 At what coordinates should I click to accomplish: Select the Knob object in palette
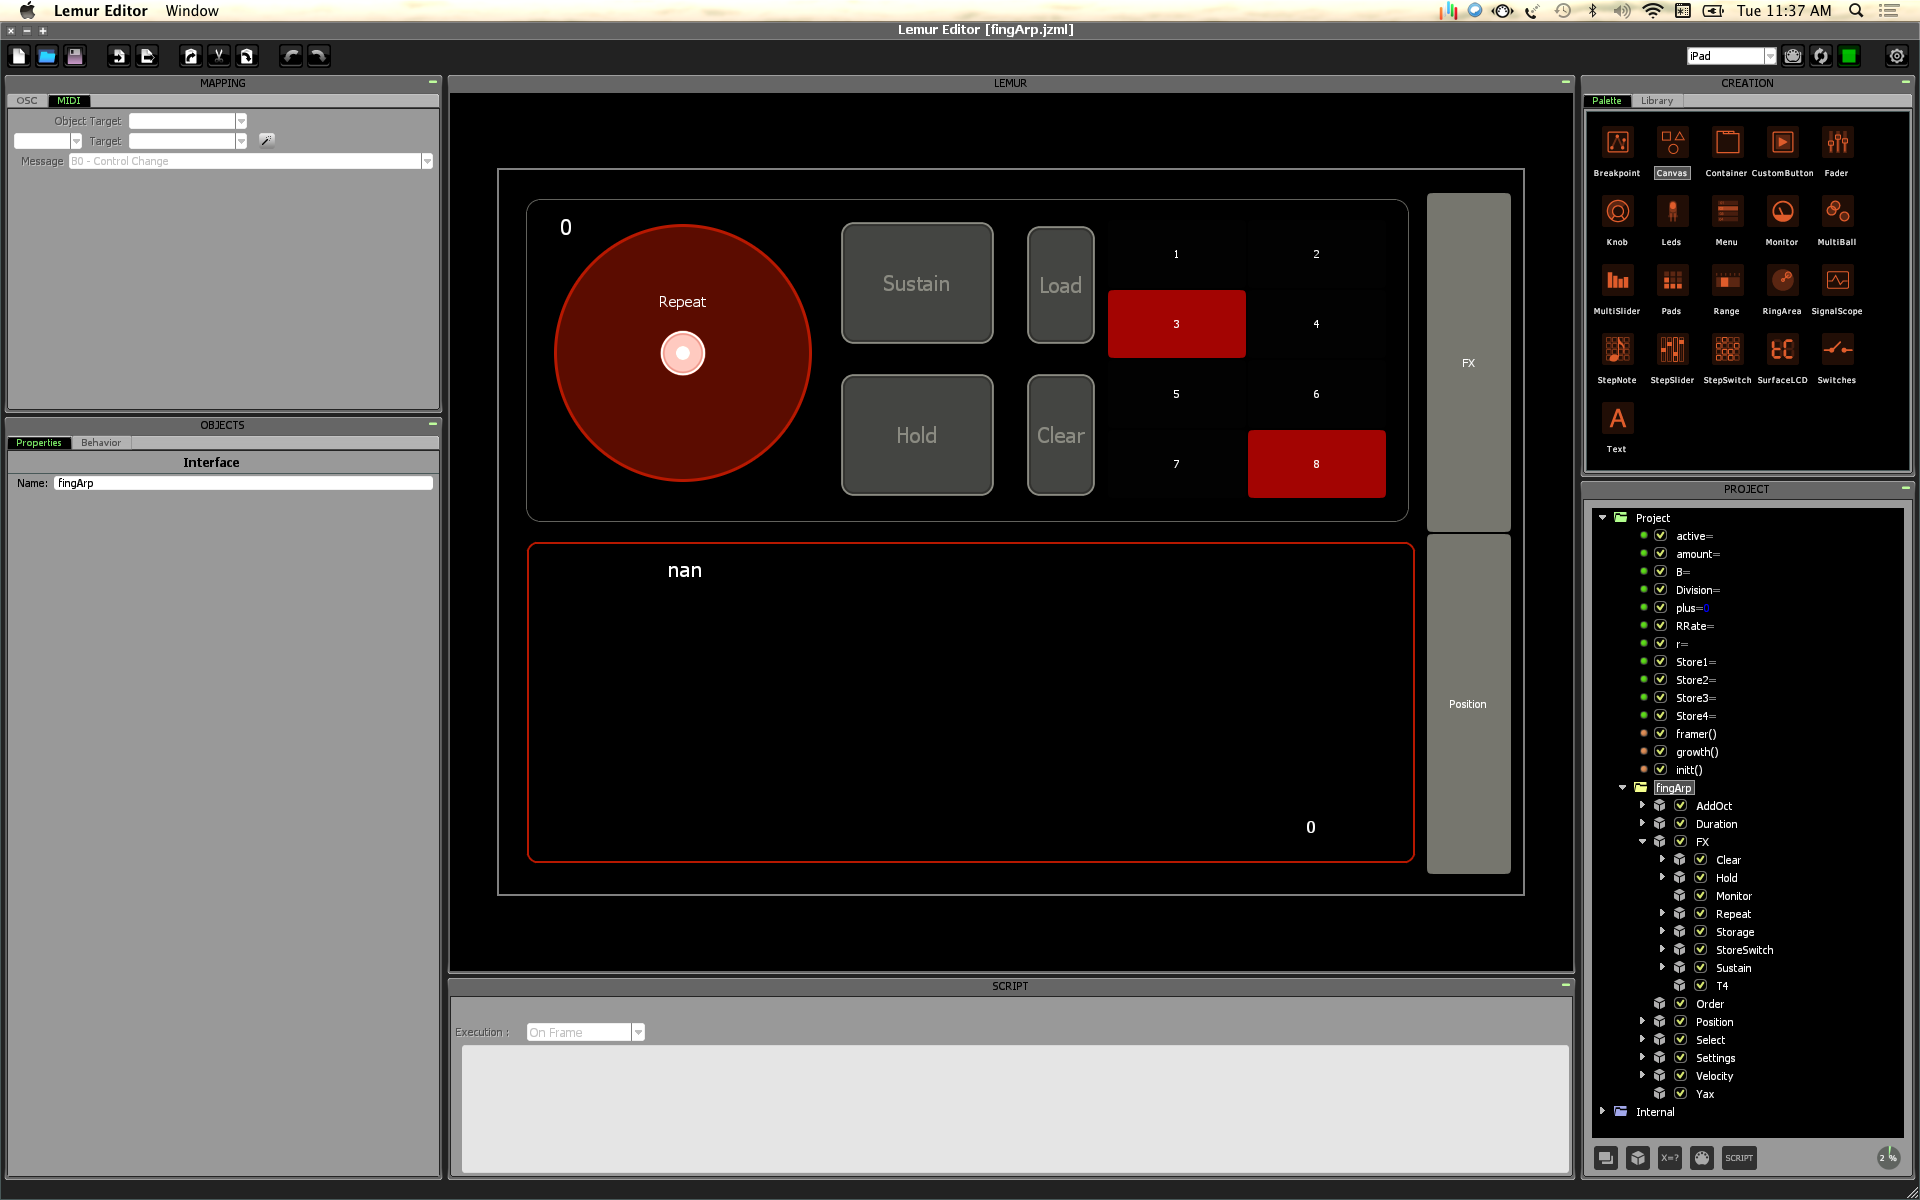[x=1617, y=212]
